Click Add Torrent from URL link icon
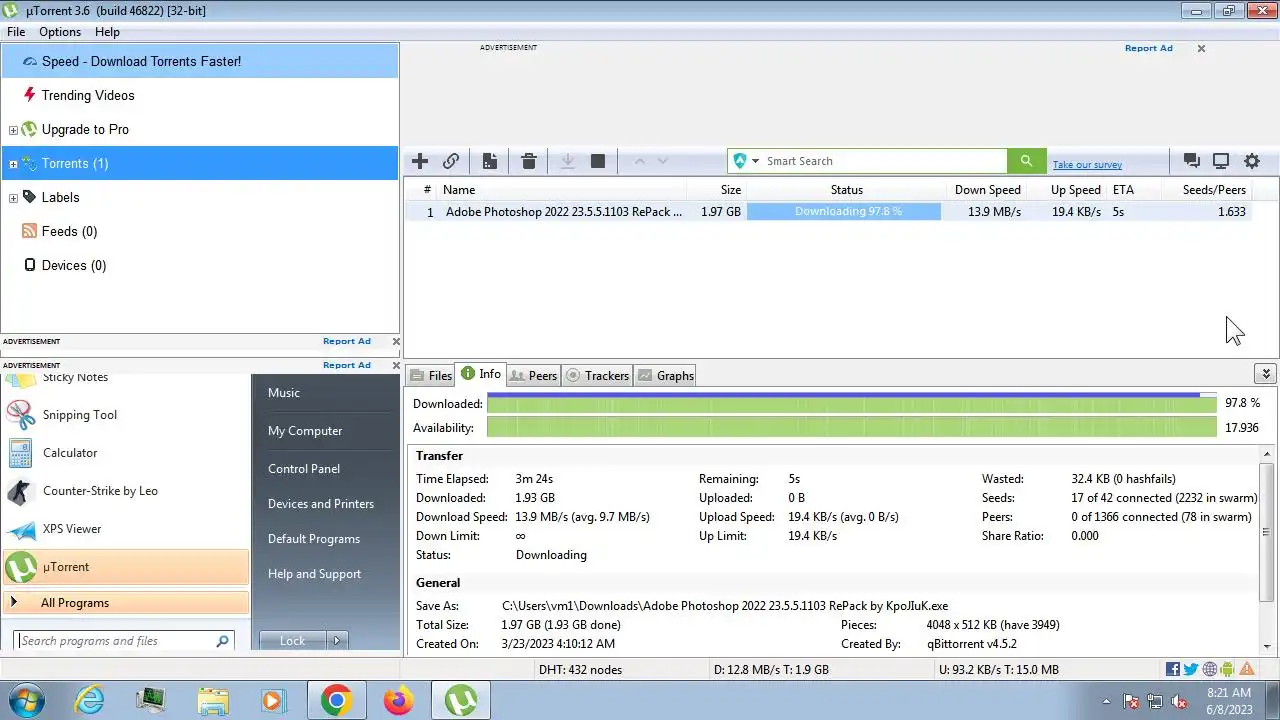1280x720 pixels. 451,161
